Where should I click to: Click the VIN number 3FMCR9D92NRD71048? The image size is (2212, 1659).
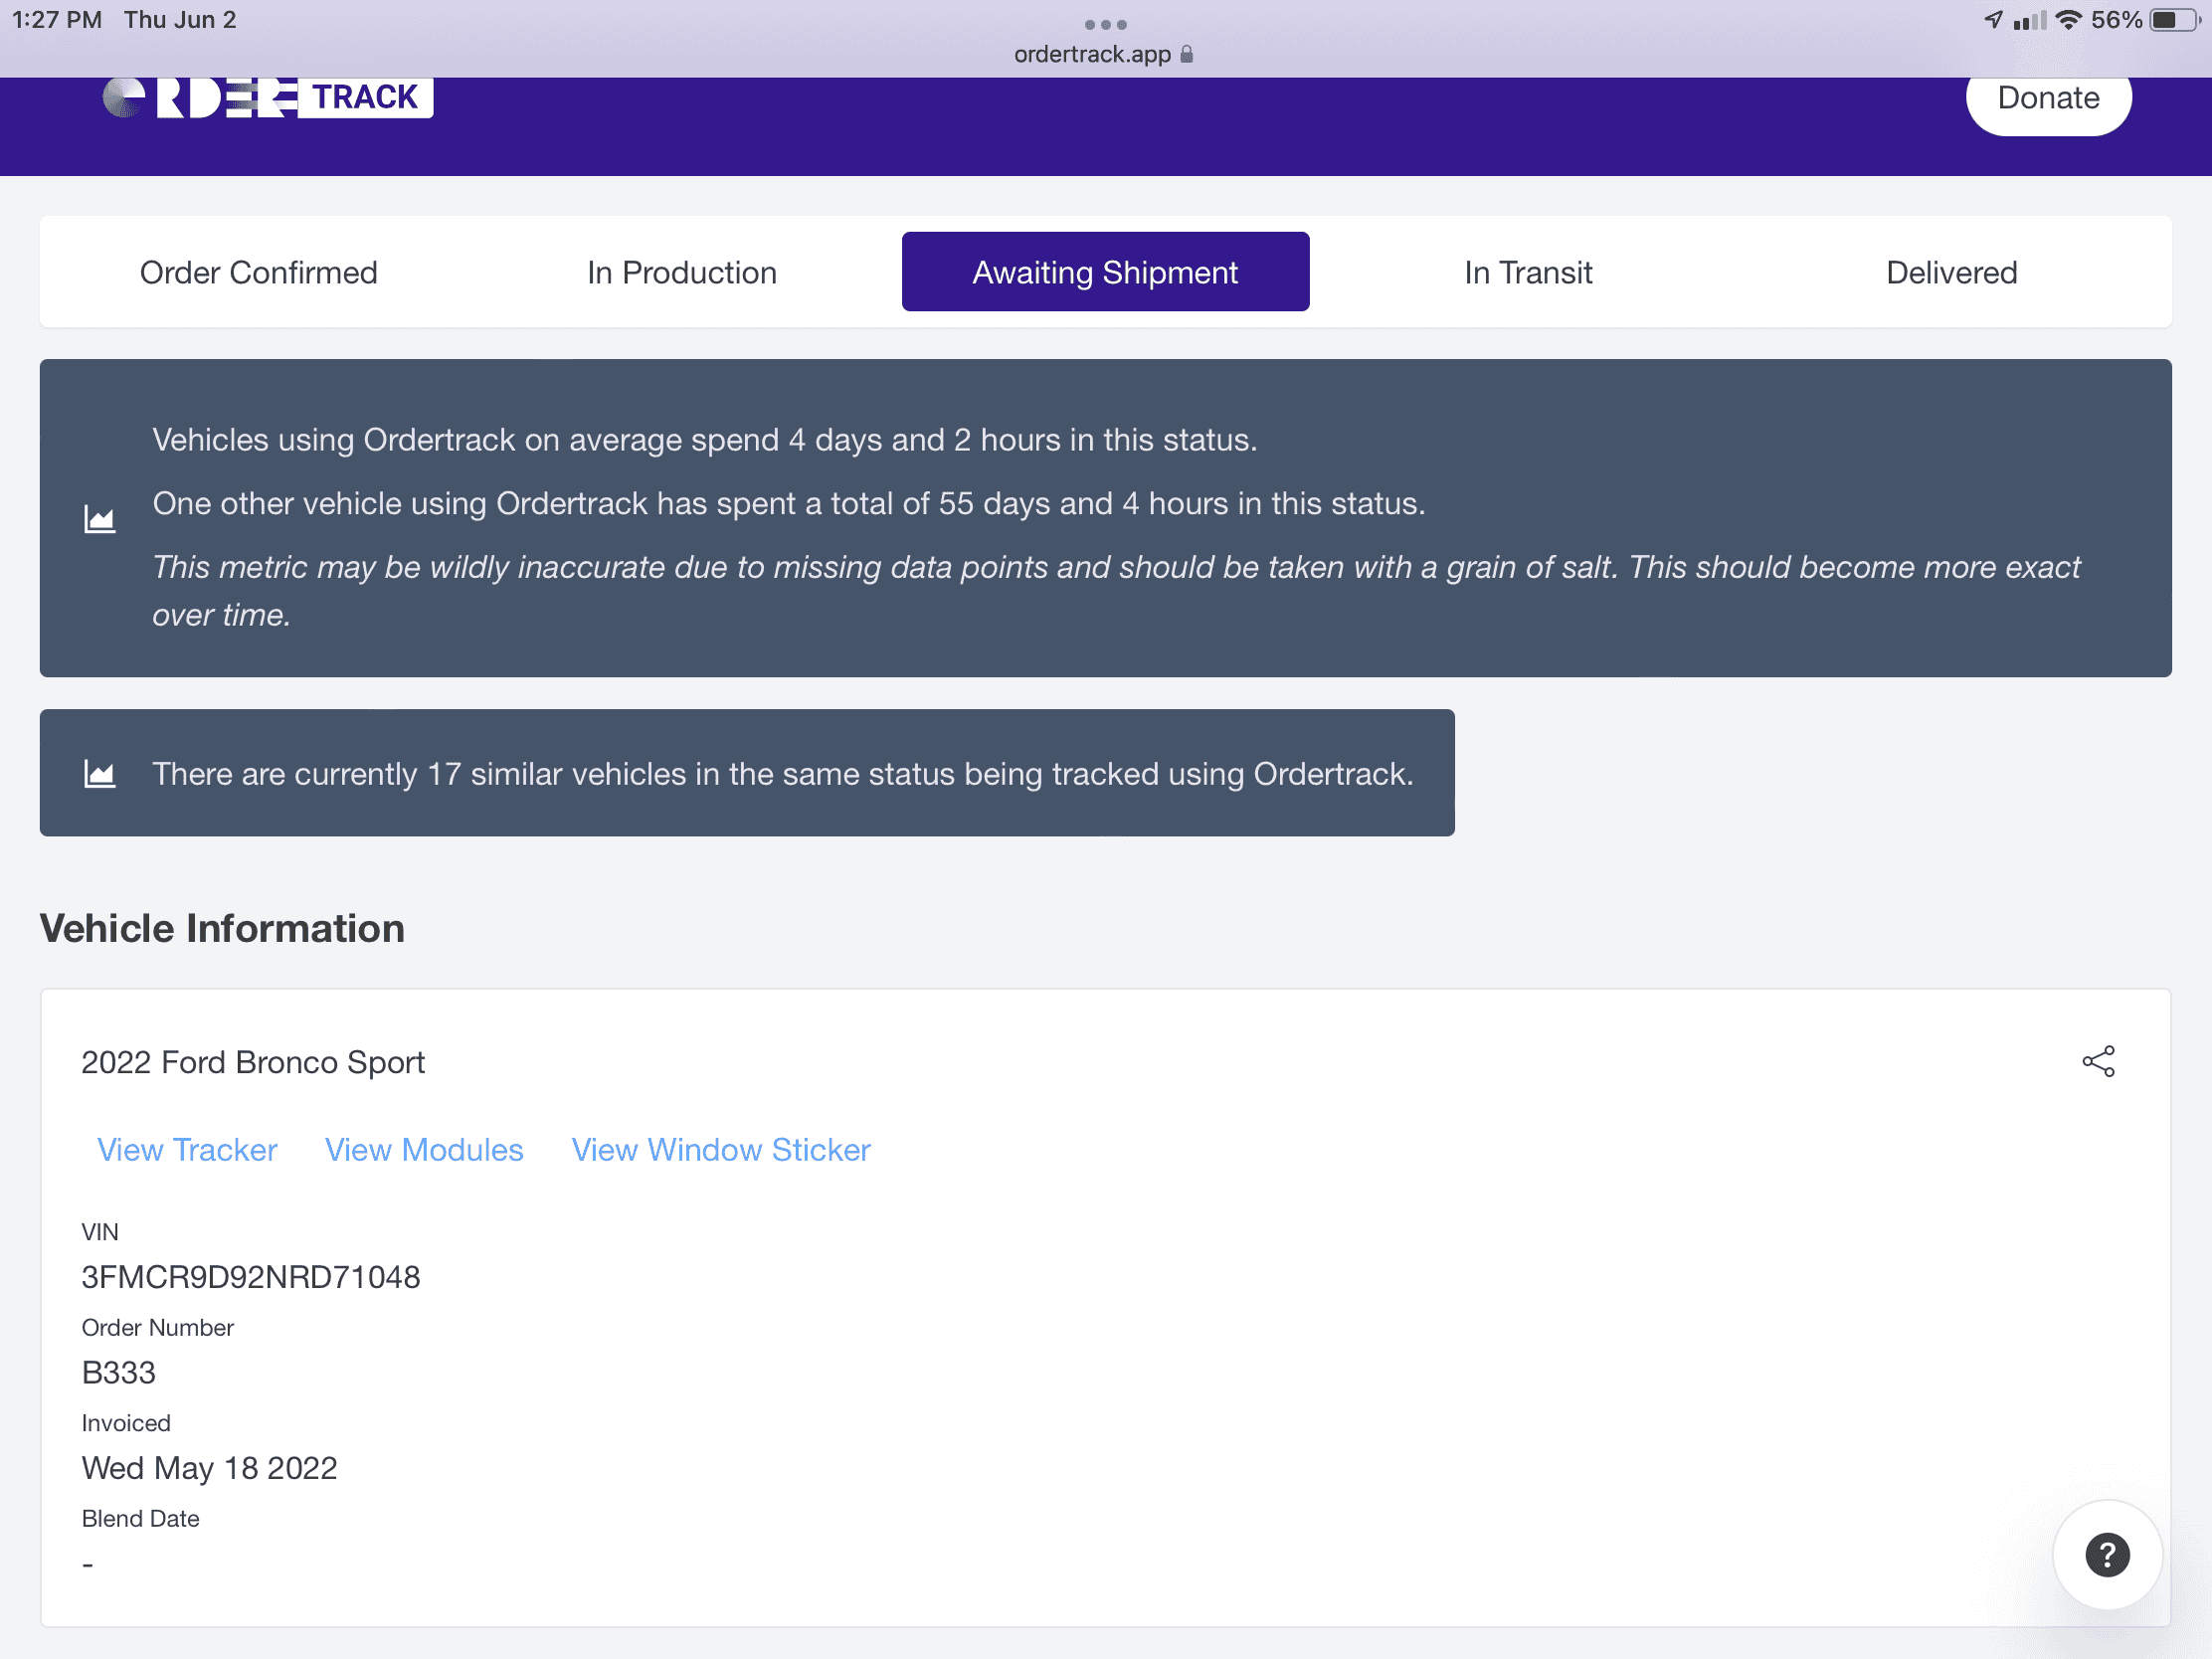pos(250,1277)
